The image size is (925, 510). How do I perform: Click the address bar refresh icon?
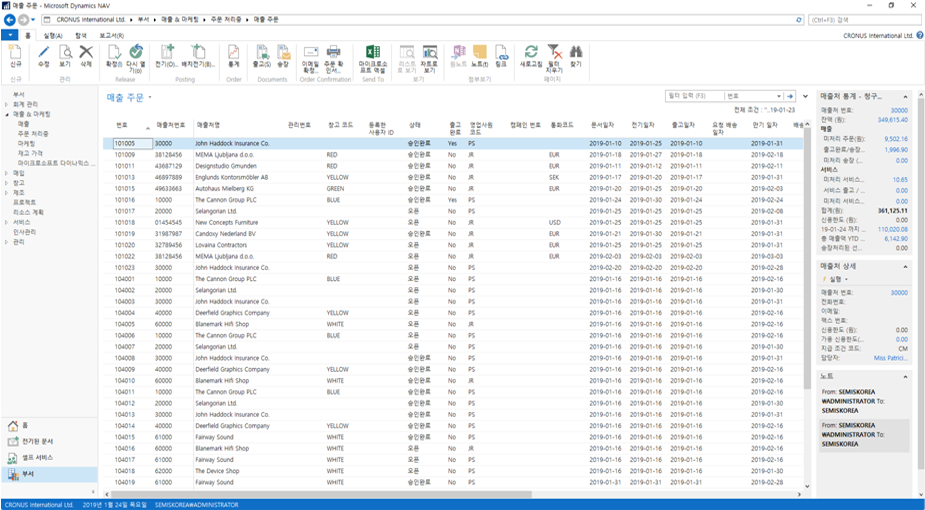pyautogui.click(x=799, y=19)
